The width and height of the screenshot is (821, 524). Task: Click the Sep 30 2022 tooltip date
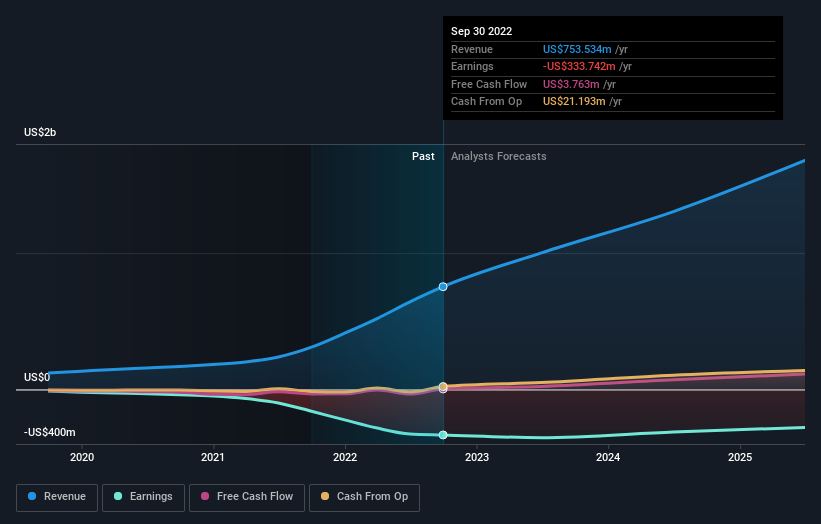tap(481, 31)
